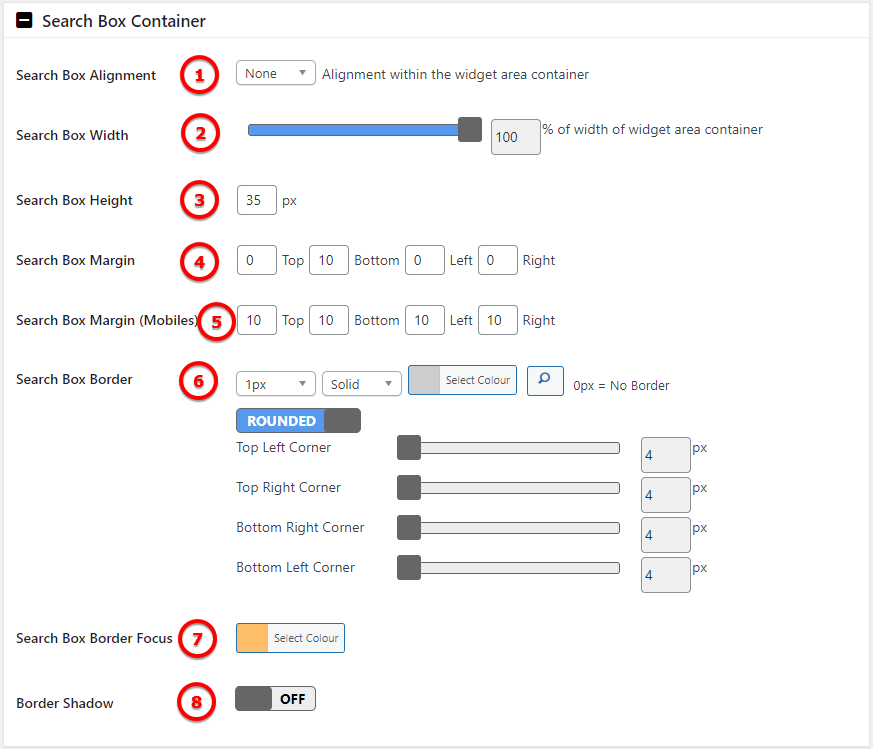Click the magnifier preview icon beside border colour
873x749 pixels.
(x=545, y=380)
